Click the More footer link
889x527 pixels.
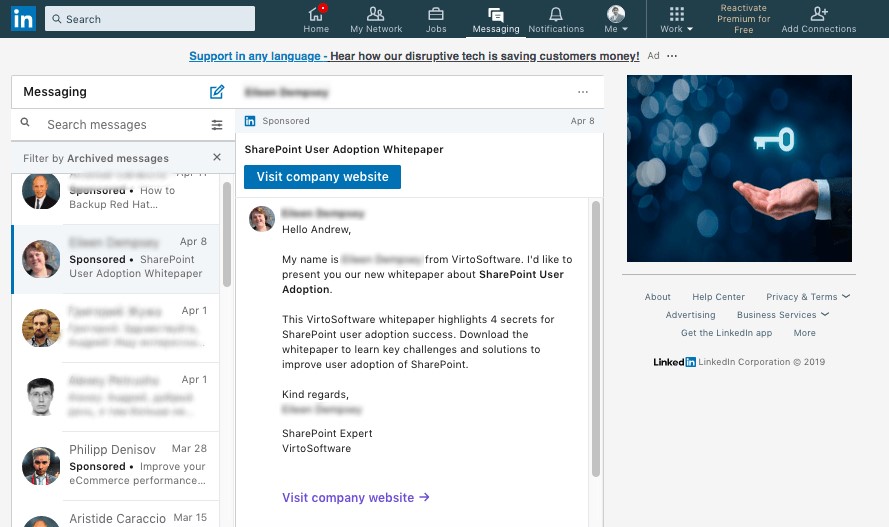coord(805,333)
